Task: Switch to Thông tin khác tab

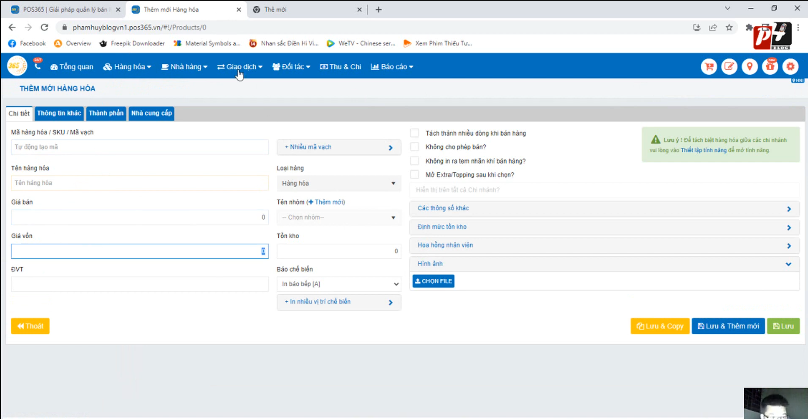Action: (59, 113)
